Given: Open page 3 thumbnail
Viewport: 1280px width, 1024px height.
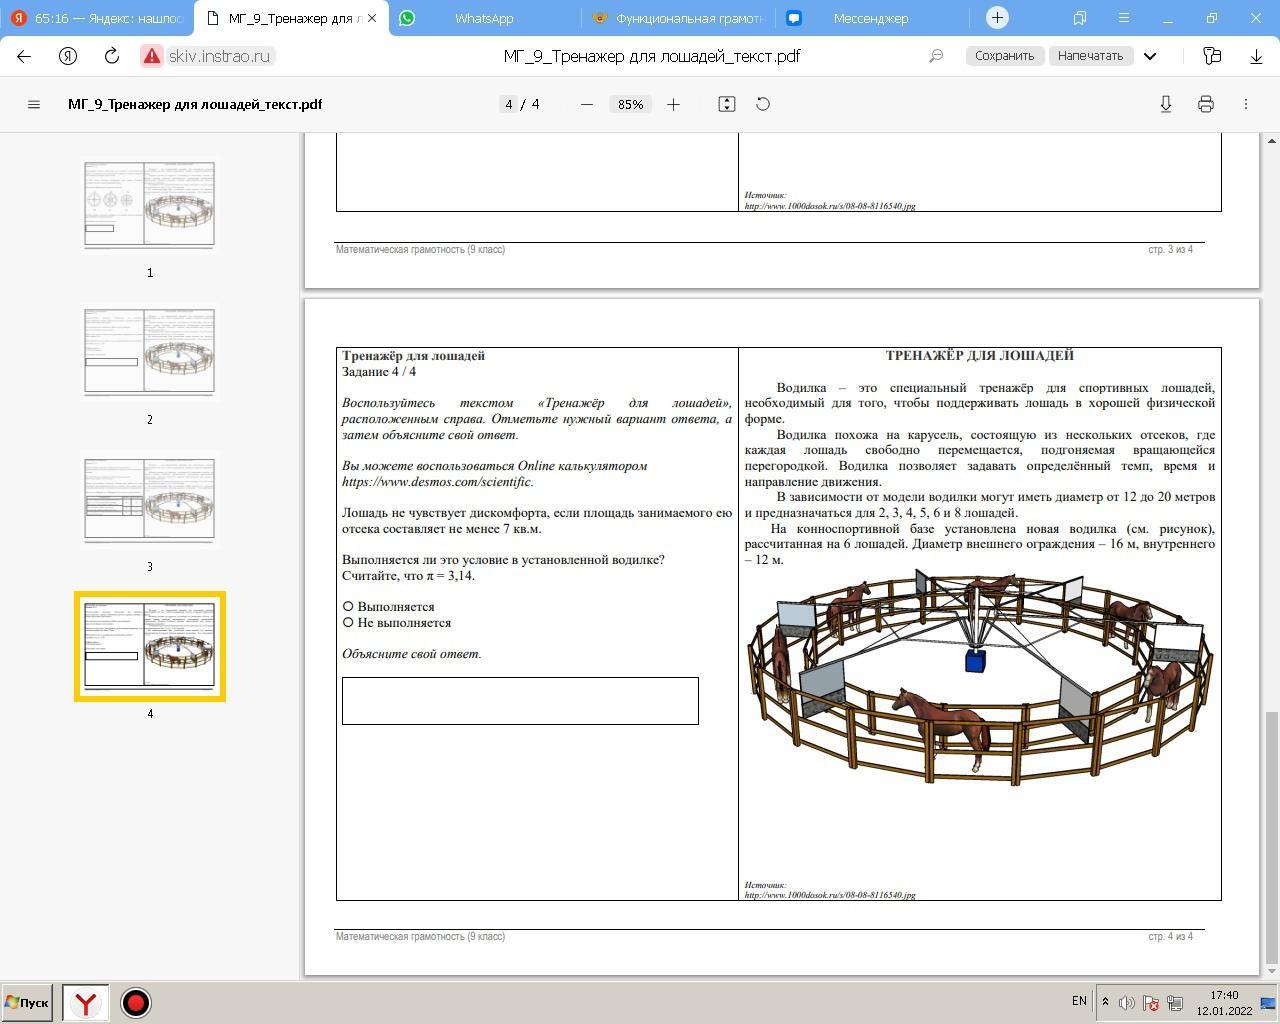Looking at the screenshot, I should tap(150, 498).
